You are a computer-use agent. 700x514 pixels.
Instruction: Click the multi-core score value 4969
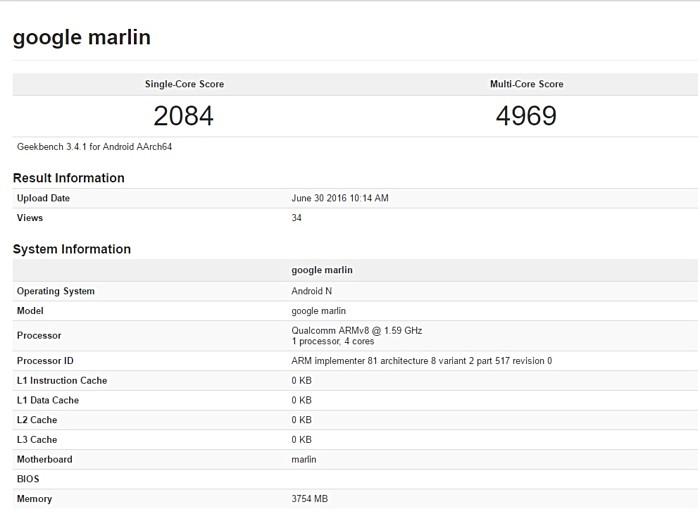click(526, 116)
